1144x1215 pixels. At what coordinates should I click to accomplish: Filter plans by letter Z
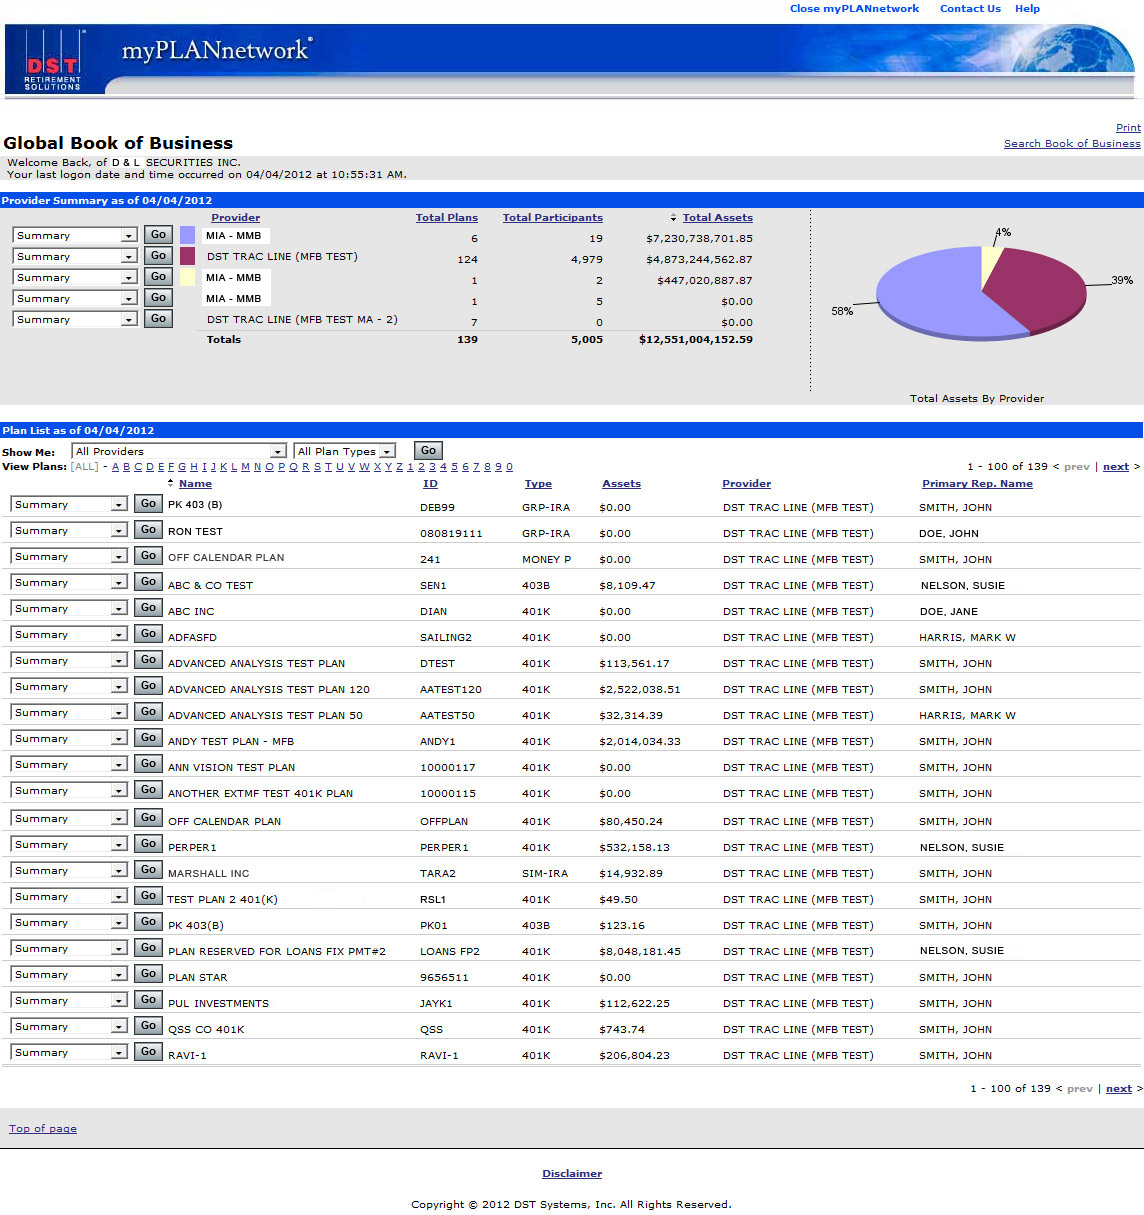pyautogui.click(x=399, y=467)
